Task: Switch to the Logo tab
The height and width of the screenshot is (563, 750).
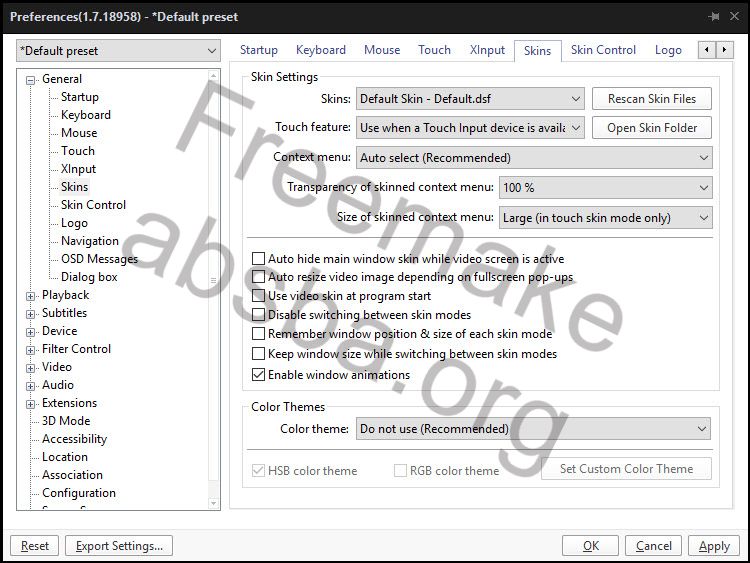Action: click(x=668, y=50)
